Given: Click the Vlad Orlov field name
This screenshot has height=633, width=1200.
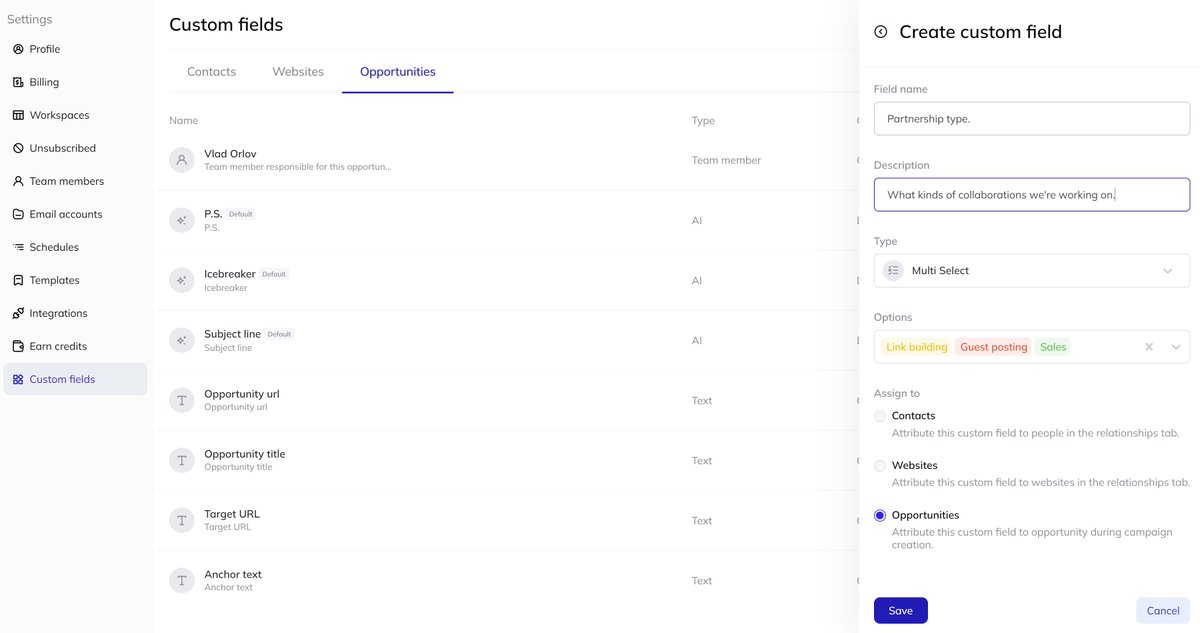Looking at the screenshot, I should pyautogui.click(x=230, y=154).
